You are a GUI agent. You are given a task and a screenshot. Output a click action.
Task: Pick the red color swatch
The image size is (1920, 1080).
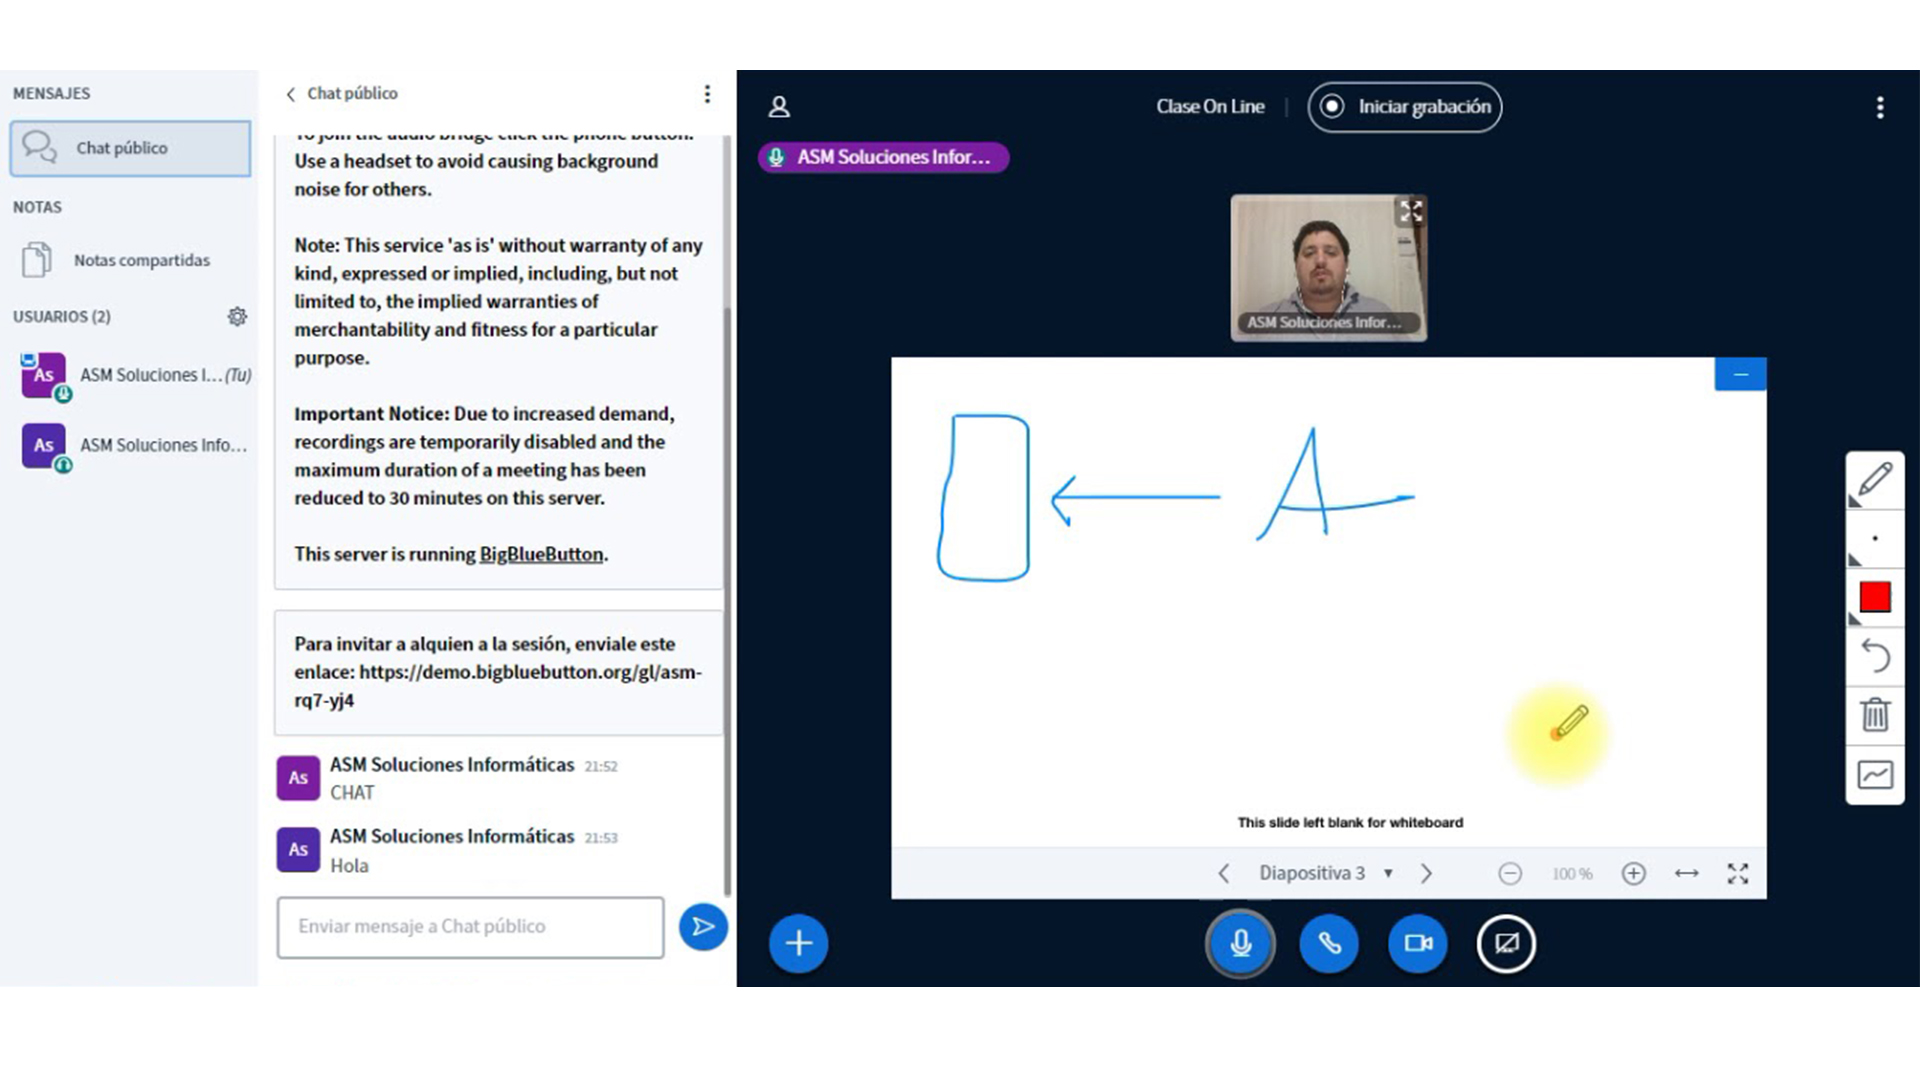coord(1874,597)
